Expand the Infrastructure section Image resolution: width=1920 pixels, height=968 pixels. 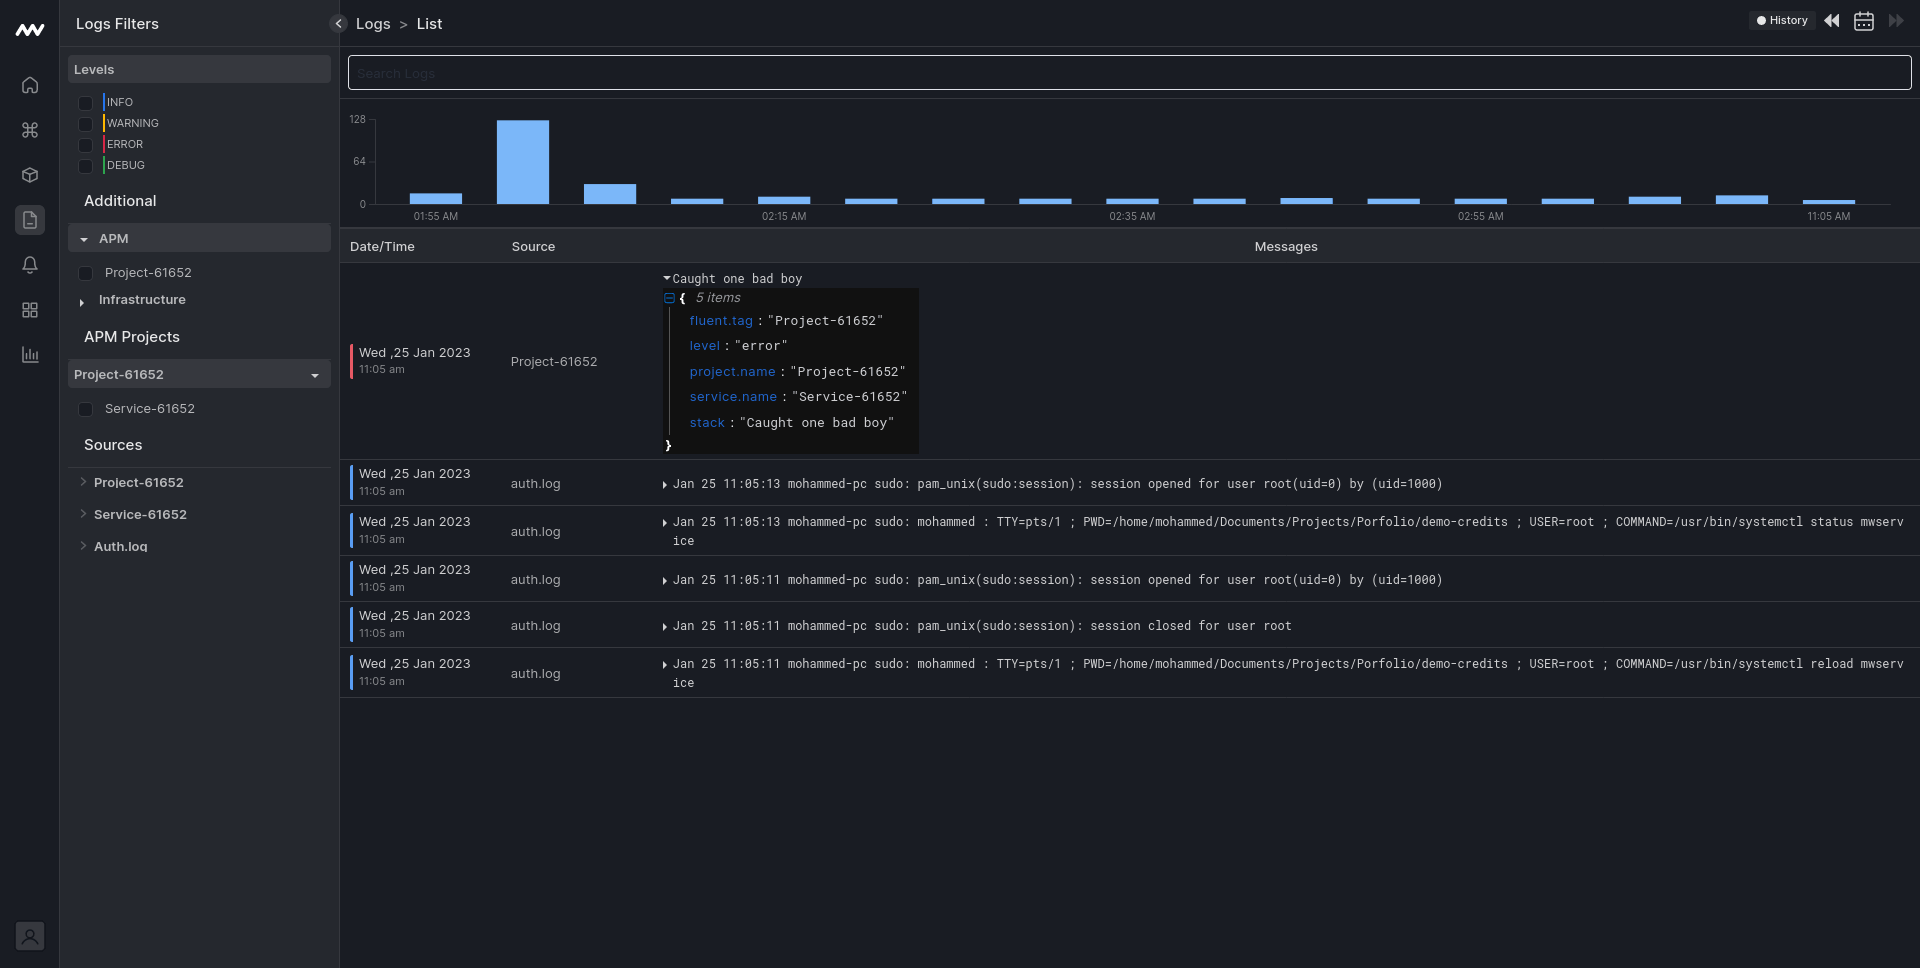point(82,302)
